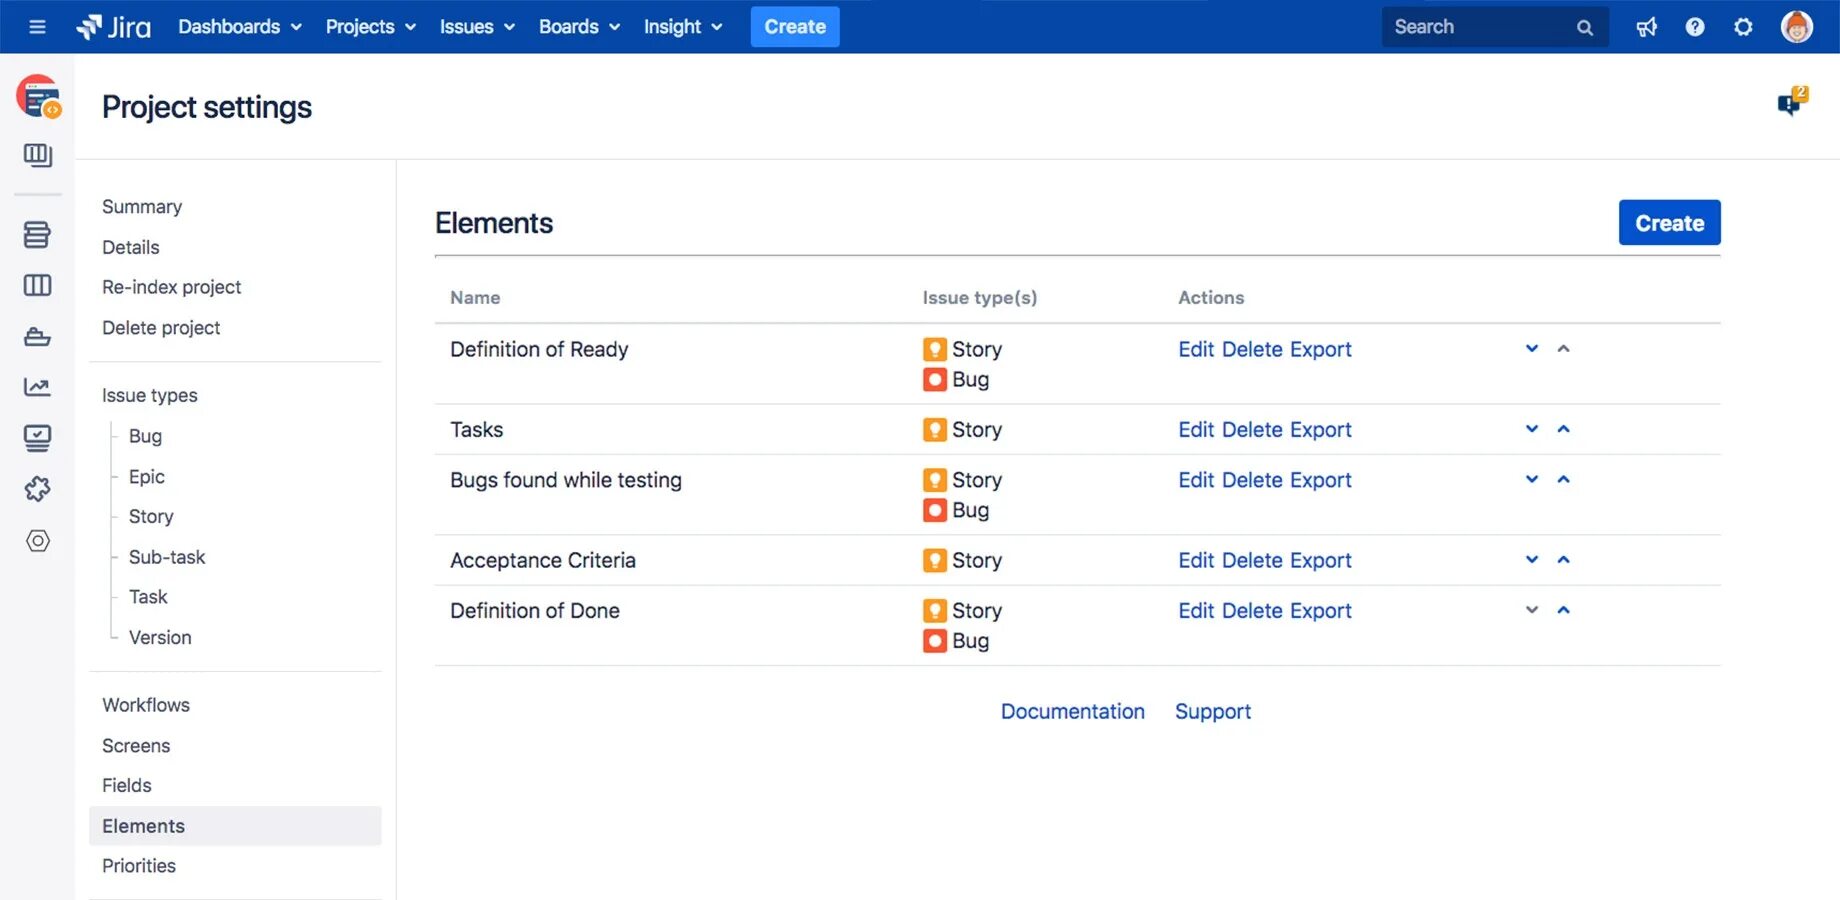The image size is (1840, 900).
Task: Expand the Projects menu
Action: click(x=370, y=27)
